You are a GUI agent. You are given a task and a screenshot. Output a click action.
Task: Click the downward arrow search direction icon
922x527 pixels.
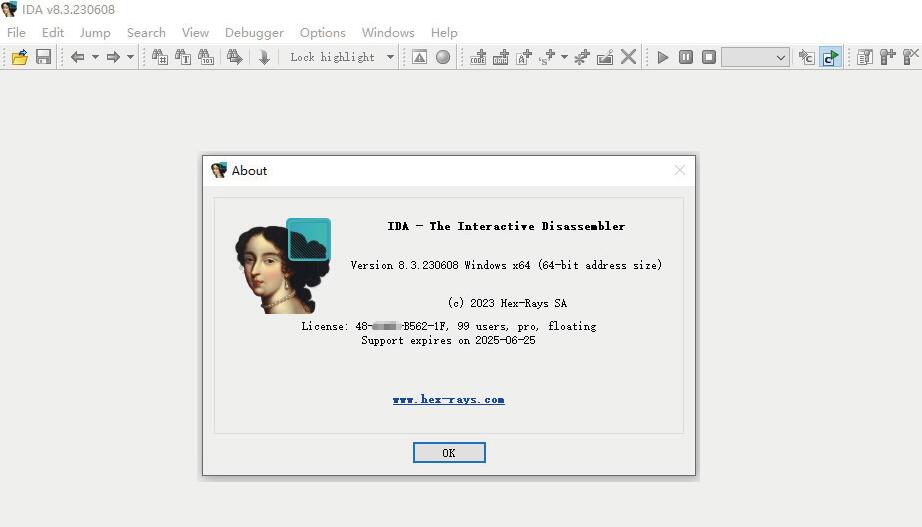(x=264, y=57)
